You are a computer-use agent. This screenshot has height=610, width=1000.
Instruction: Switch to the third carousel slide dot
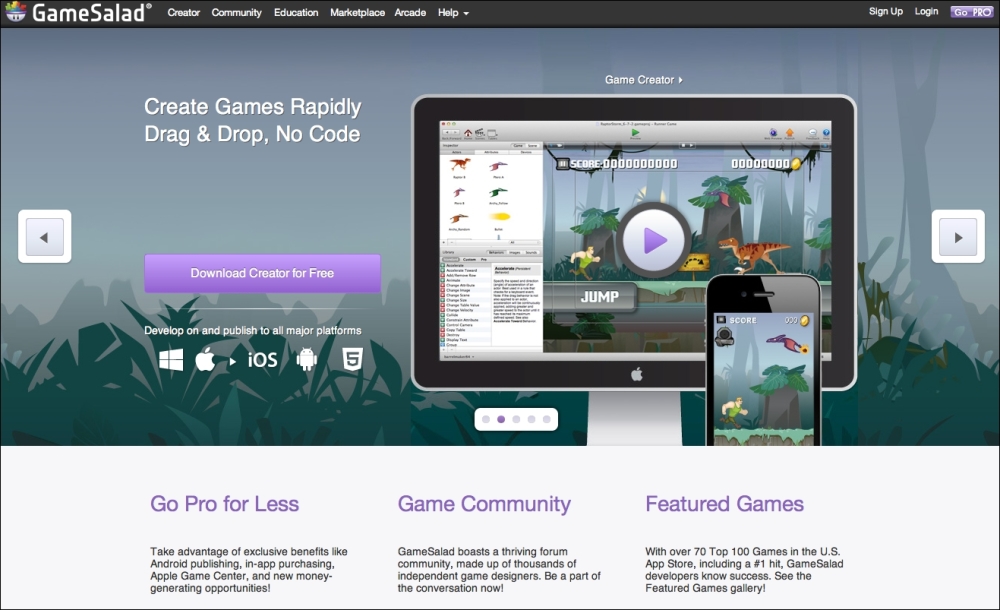coord(517,419)
